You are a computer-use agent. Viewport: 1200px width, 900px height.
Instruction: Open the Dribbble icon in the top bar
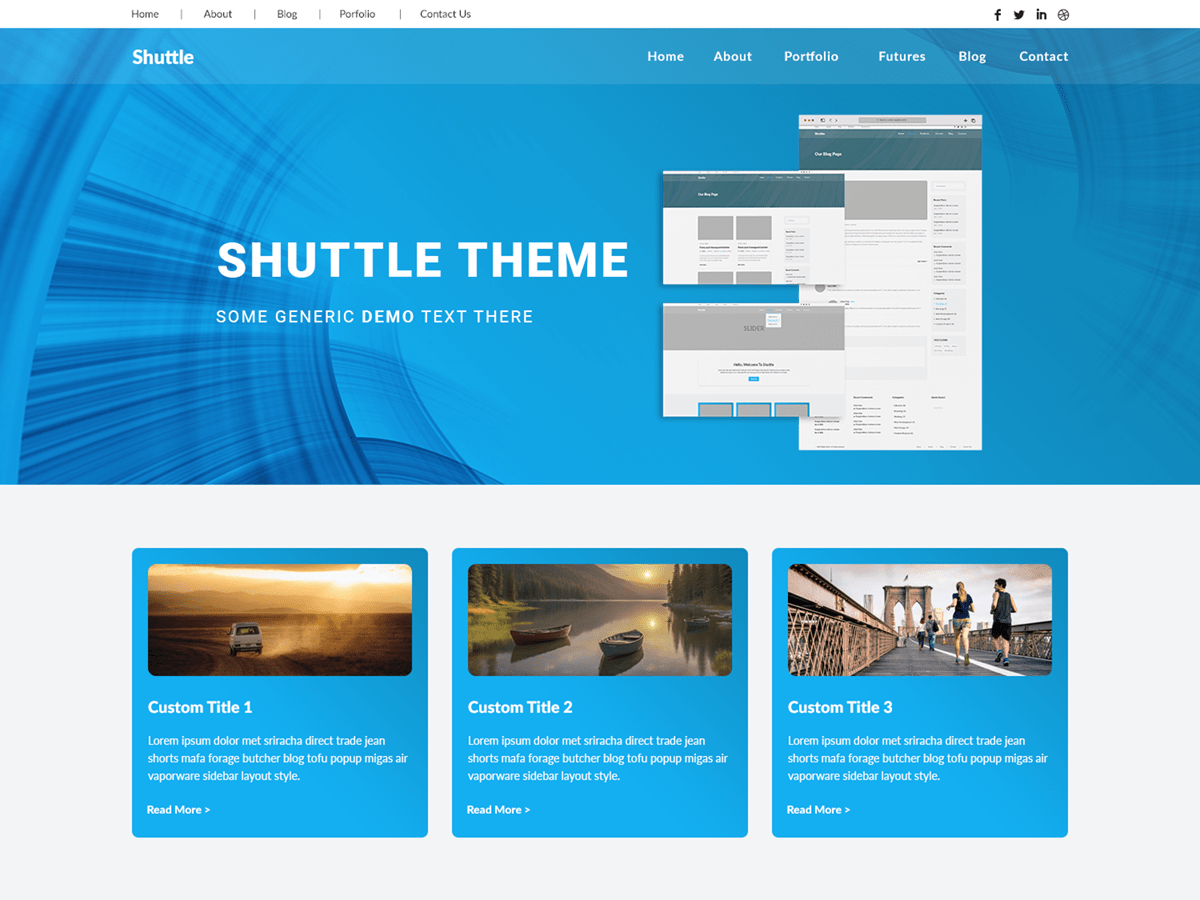[x=1062, y=14]
